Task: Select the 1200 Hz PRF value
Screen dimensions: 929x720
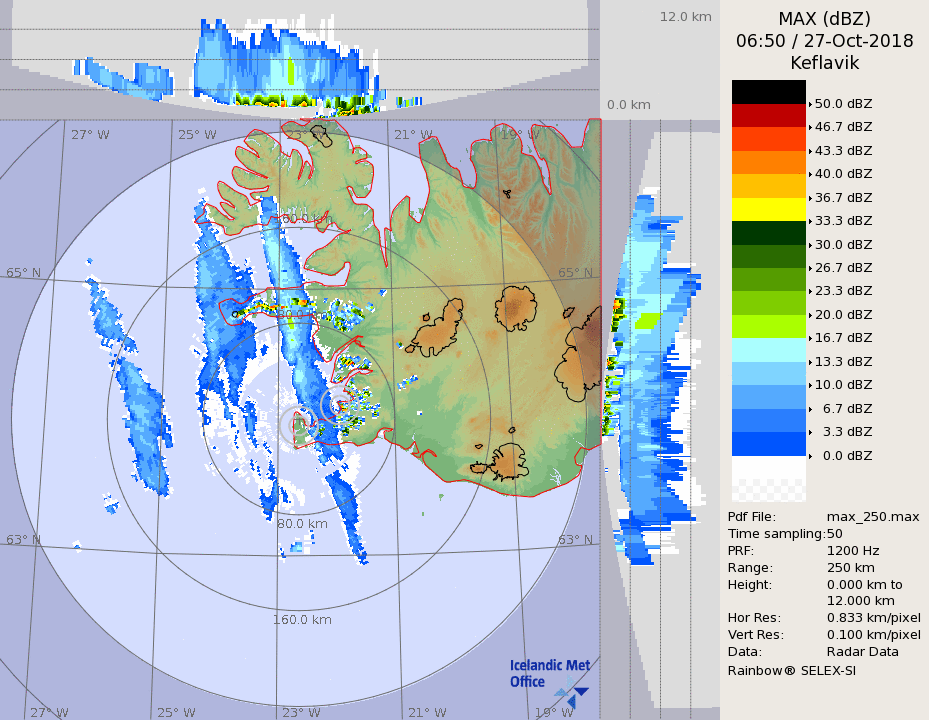Action: (x=853, y=551)
